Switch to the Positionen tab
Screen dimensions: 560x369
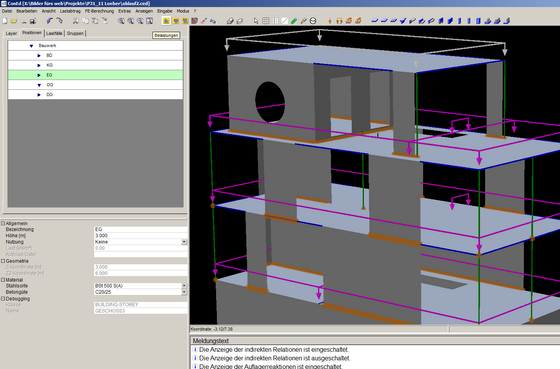32,33
